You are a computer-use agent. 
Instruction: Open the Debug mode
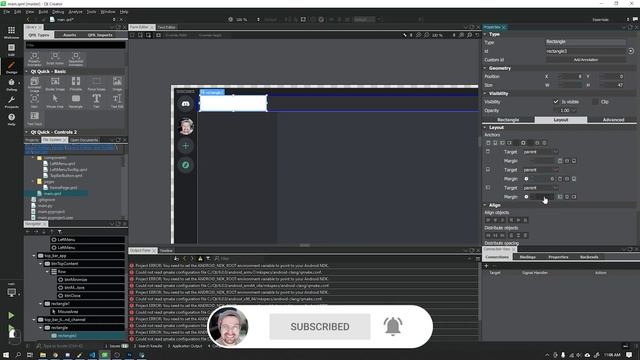(x=11, y=84)
